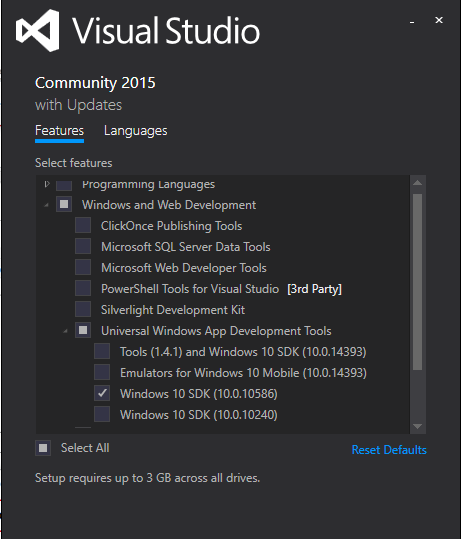Check ClickOnce Publishing Tools
The width and height of the screenshot is (461, 539).
(x=83, y=226)
